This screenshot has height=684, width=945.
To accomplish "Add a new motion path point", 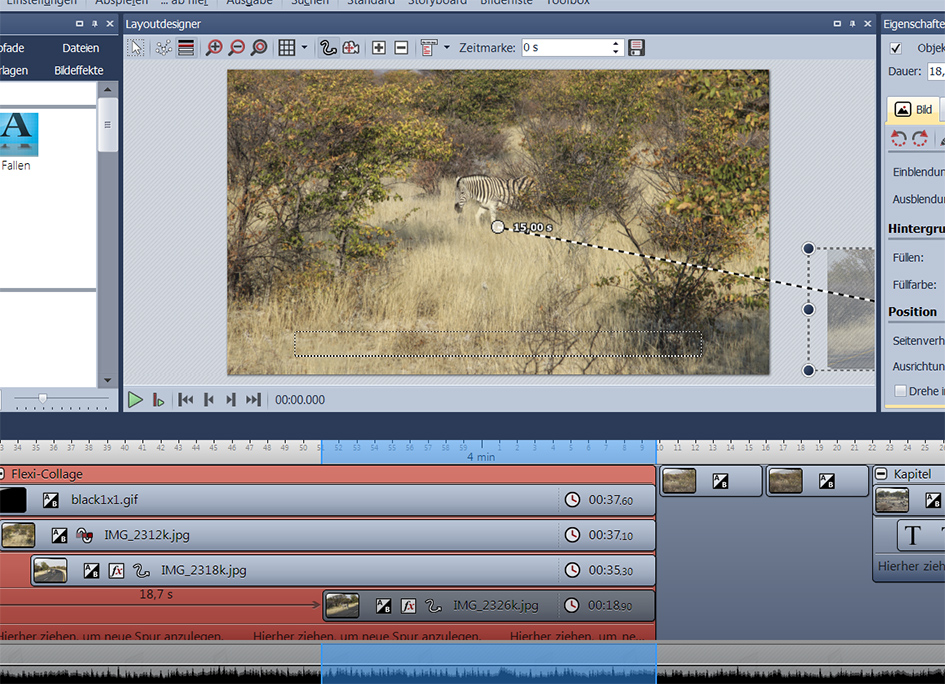I will (379, 48).
